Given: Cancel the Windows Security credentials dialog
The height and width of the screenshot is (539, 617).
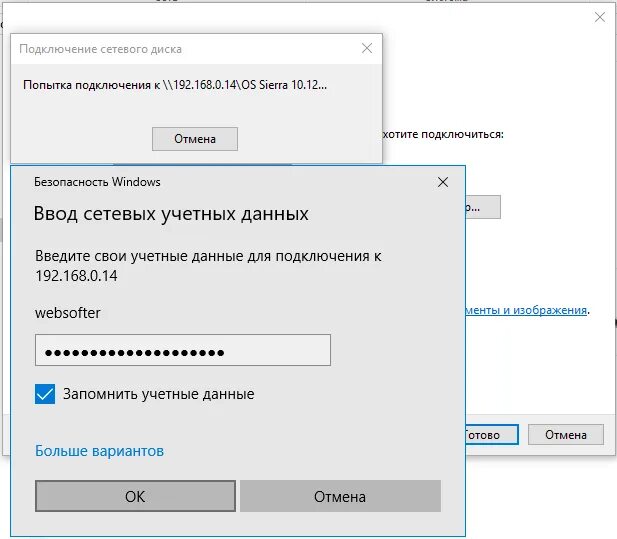Looking at the screenshot, I should (340, 496).
